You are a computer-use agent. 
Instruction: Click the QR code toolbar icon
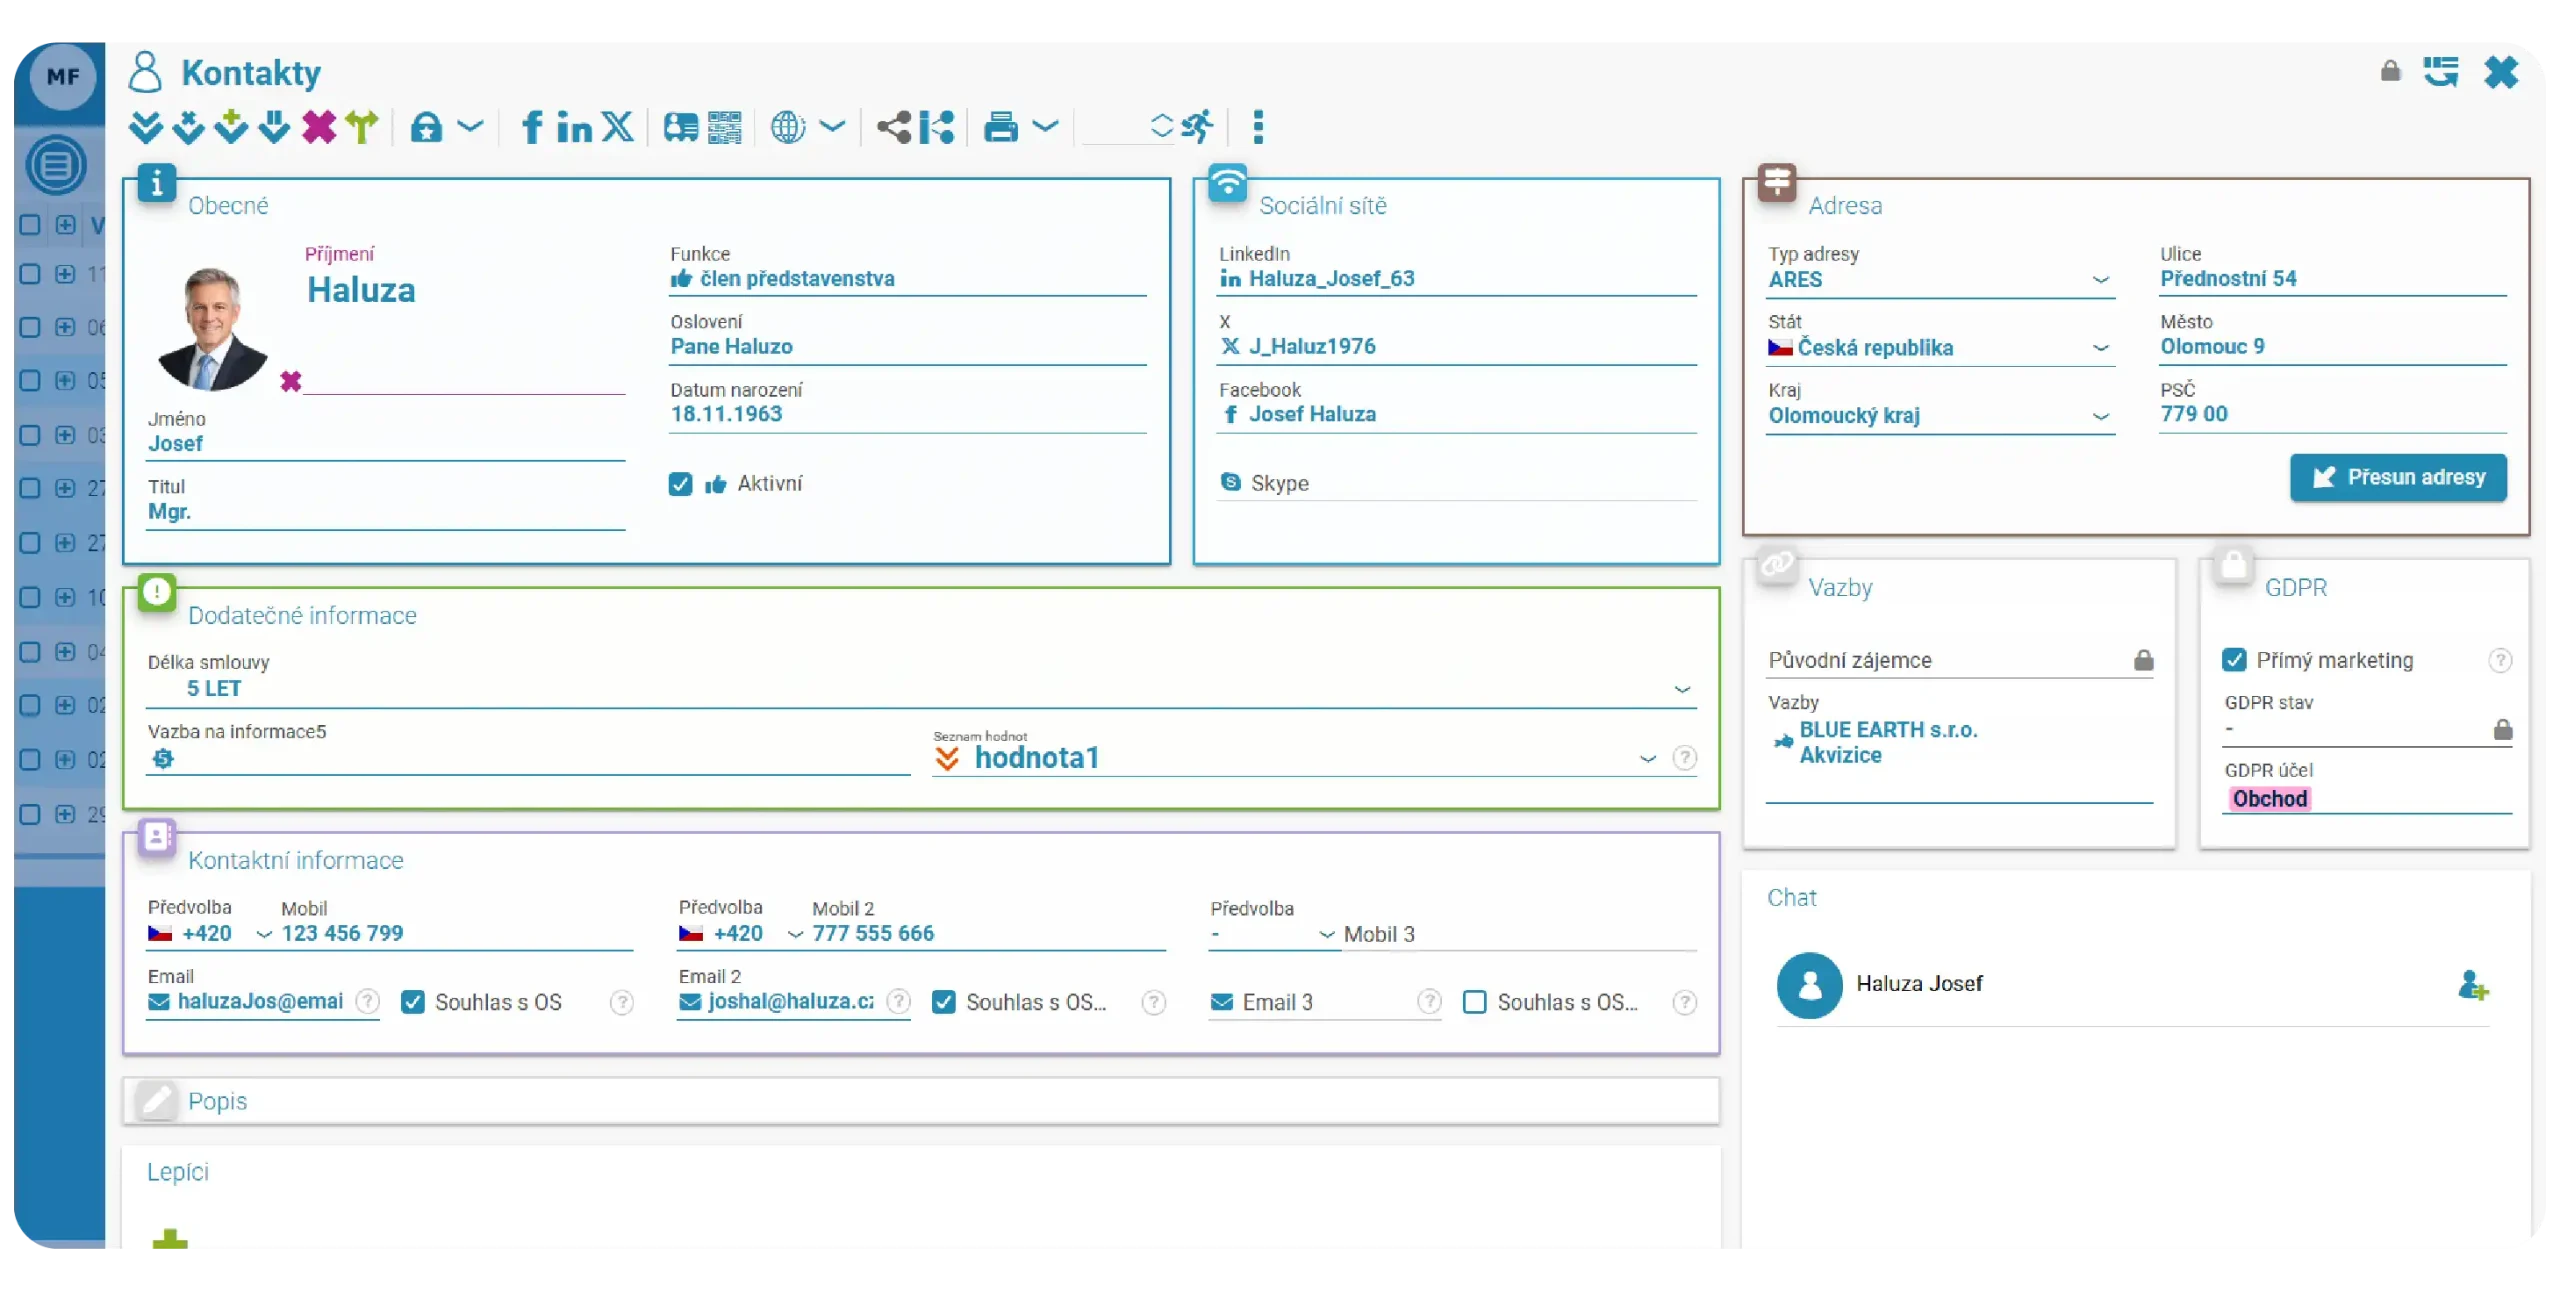pyautogui.click(x=725, y=127)
